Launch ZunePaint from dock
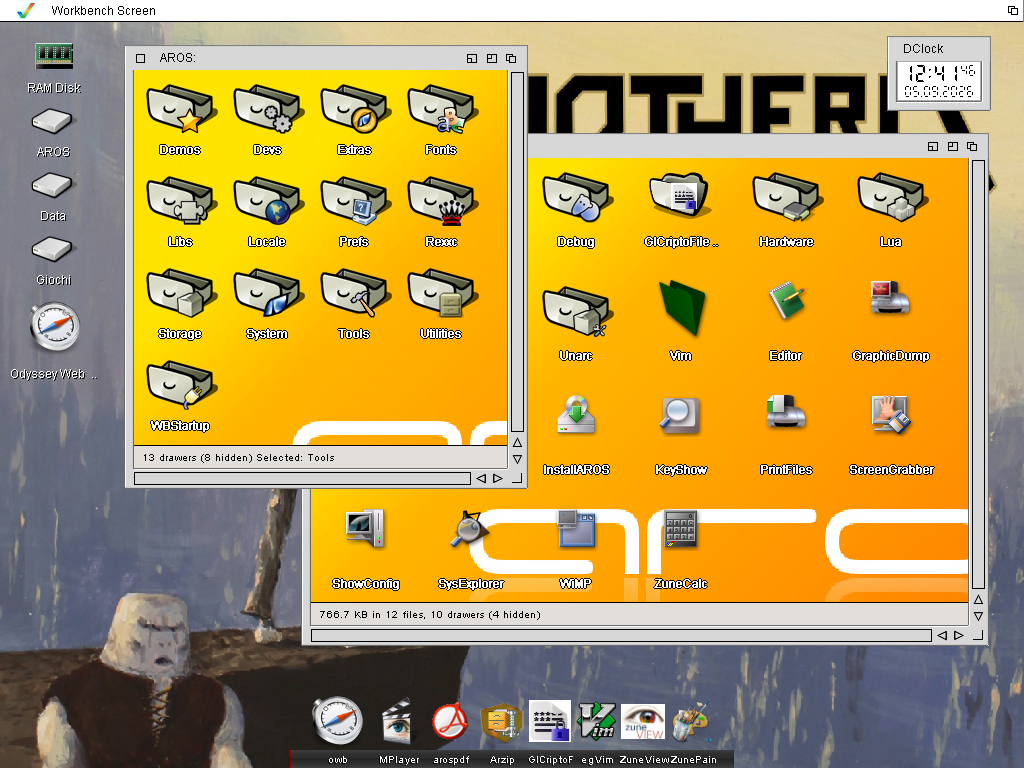 [690, 722]
